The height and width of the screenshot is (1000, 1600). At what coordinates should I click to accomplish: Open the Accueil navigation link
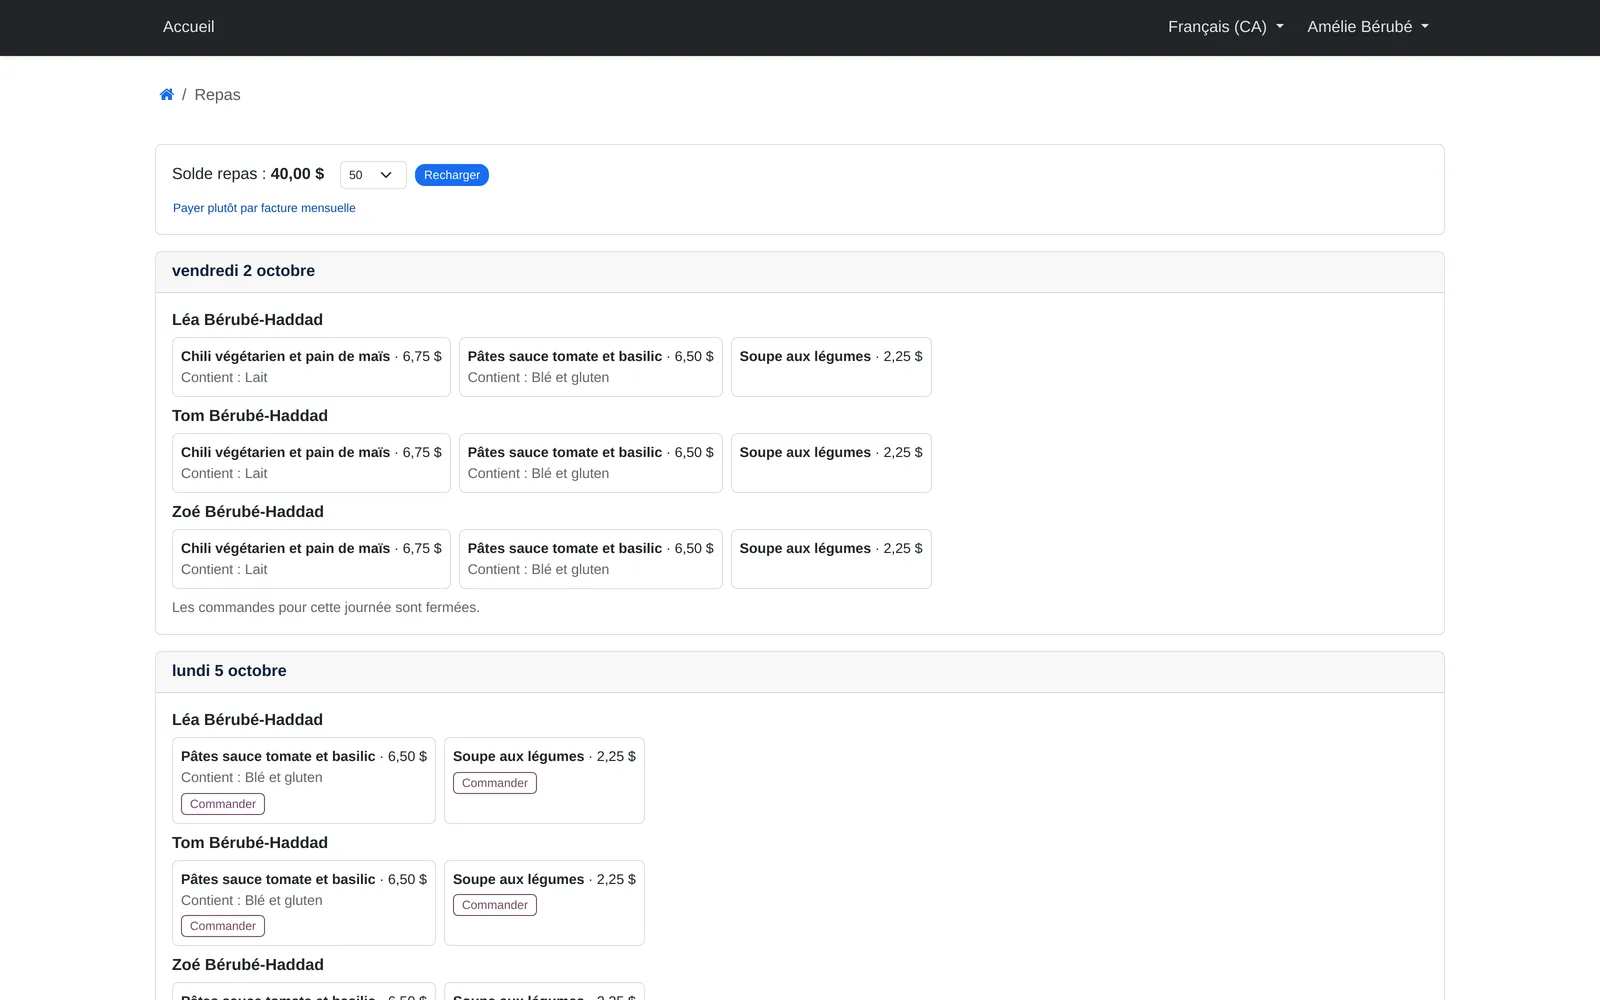pos(188,27)
